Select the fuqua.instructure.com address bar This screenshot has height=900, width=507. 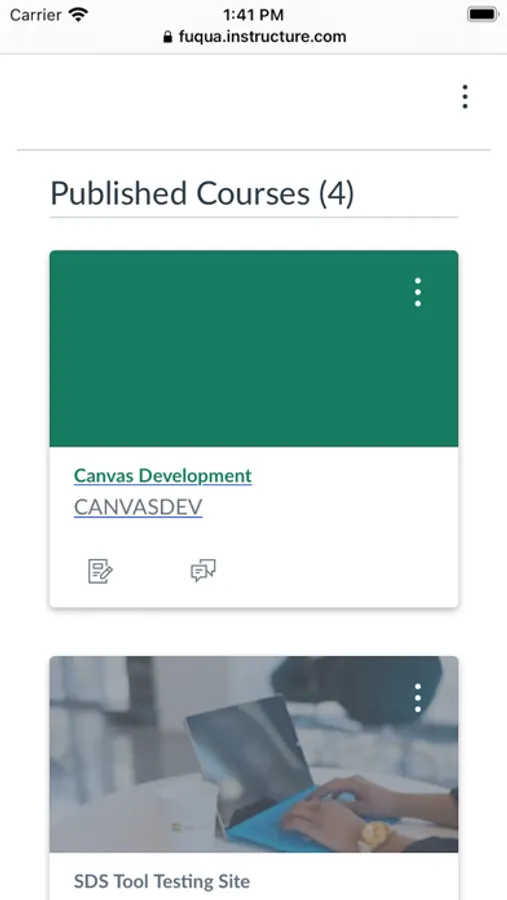(254, 37)
